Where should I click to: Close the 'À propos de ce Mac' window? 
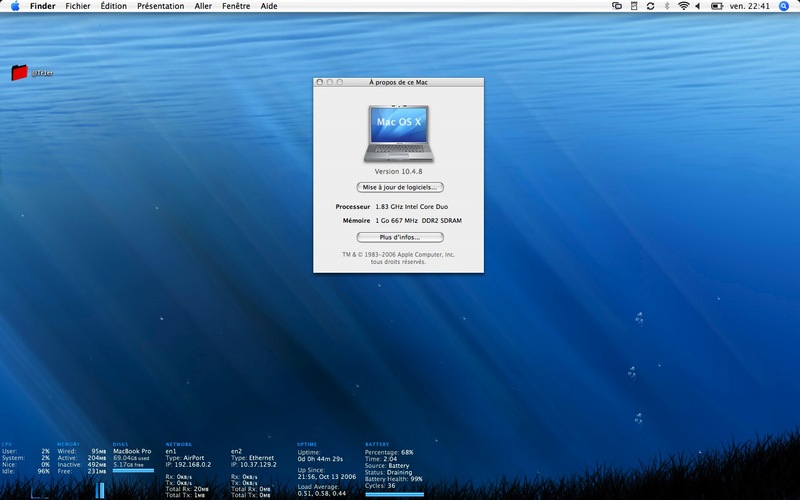(x=320, y=82)
